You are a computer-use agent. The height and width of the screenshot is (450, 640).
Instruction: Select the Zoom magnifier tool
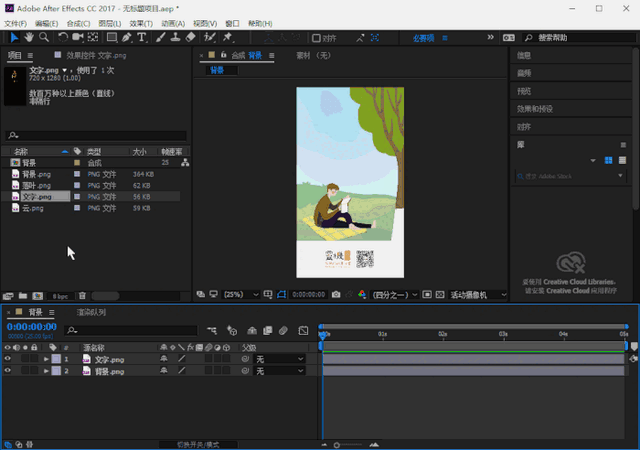point(44,38)
